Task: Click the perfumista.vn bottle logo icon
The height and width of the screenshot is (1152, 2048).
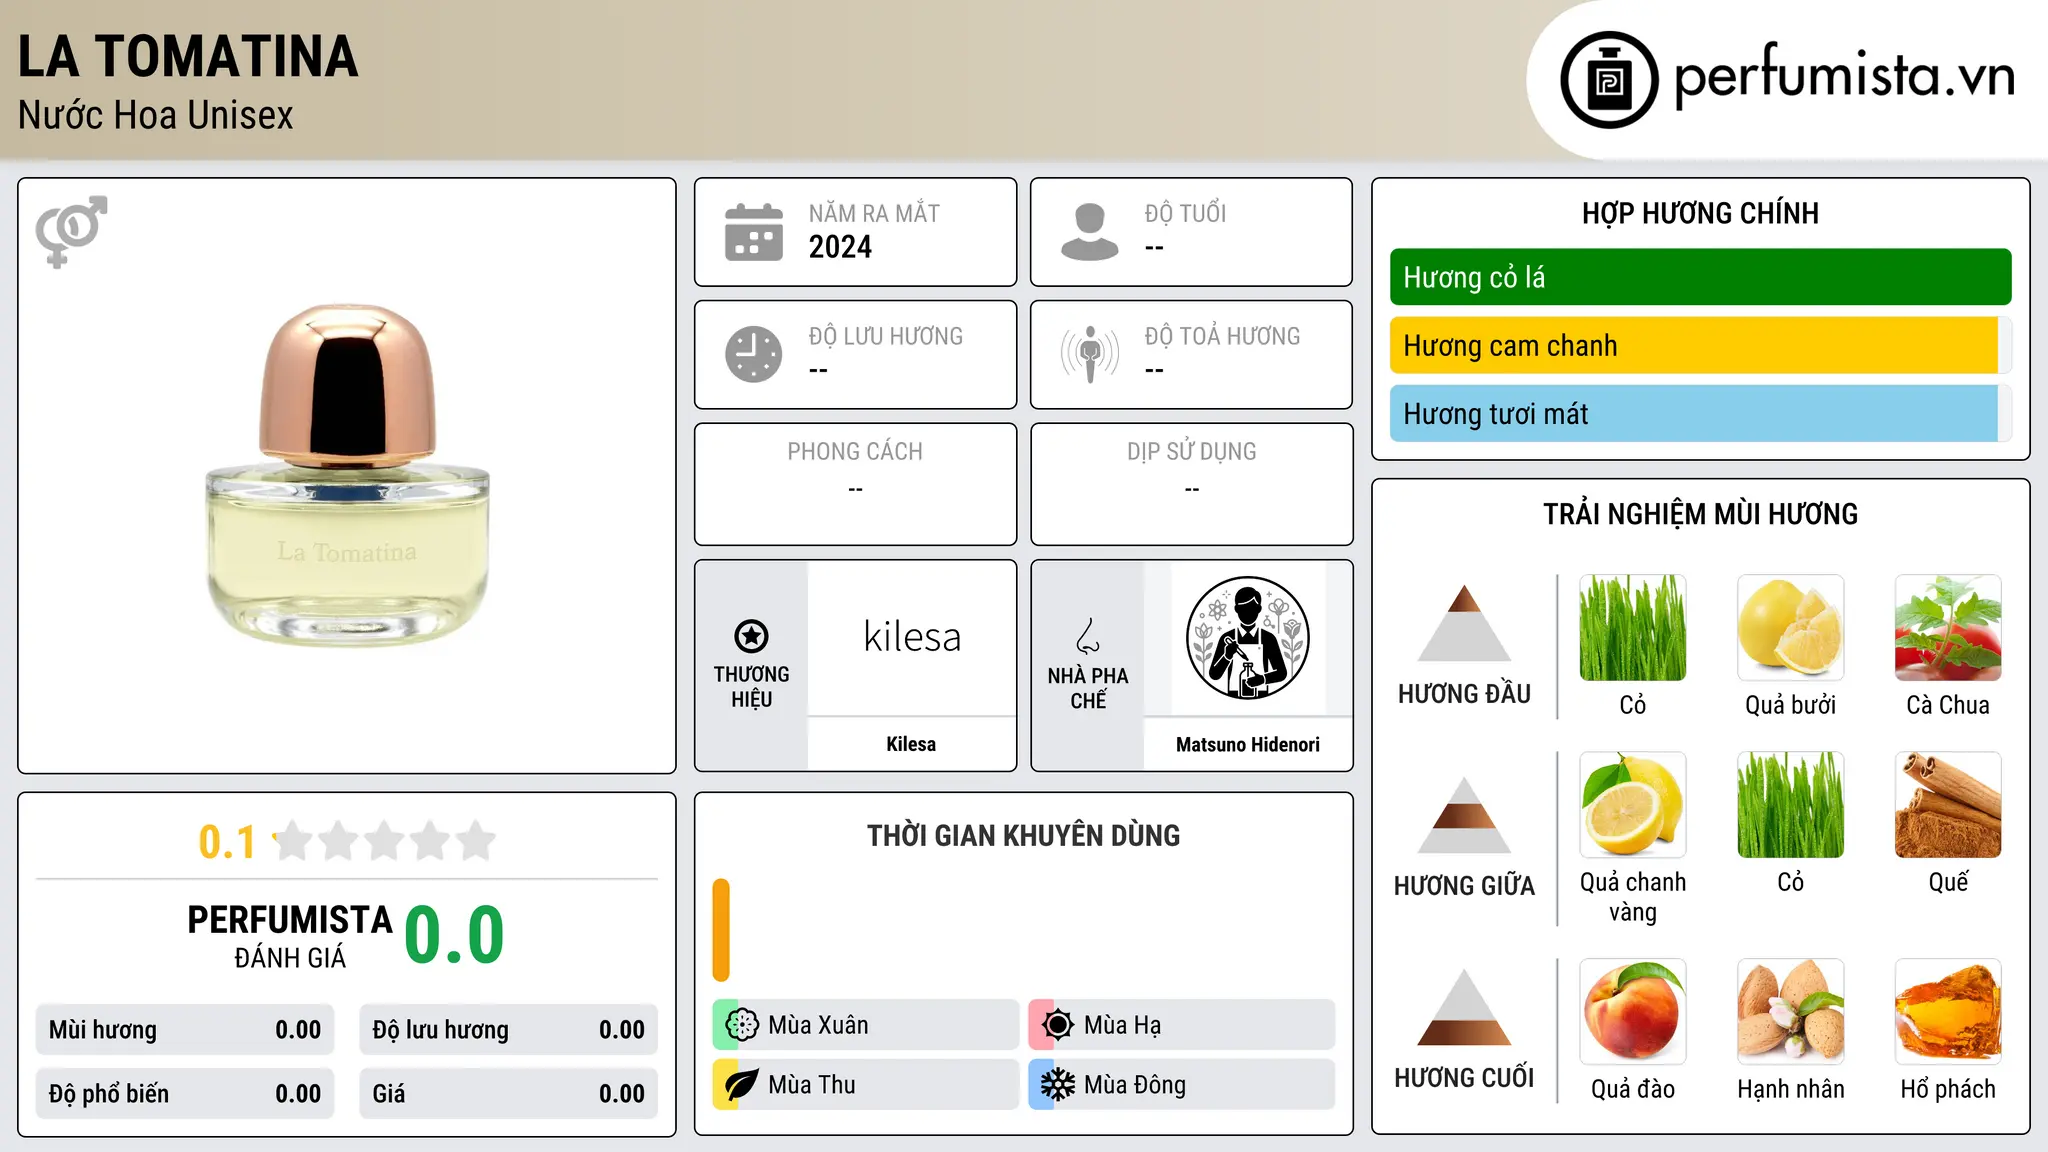Action: tap(1609, 80)
